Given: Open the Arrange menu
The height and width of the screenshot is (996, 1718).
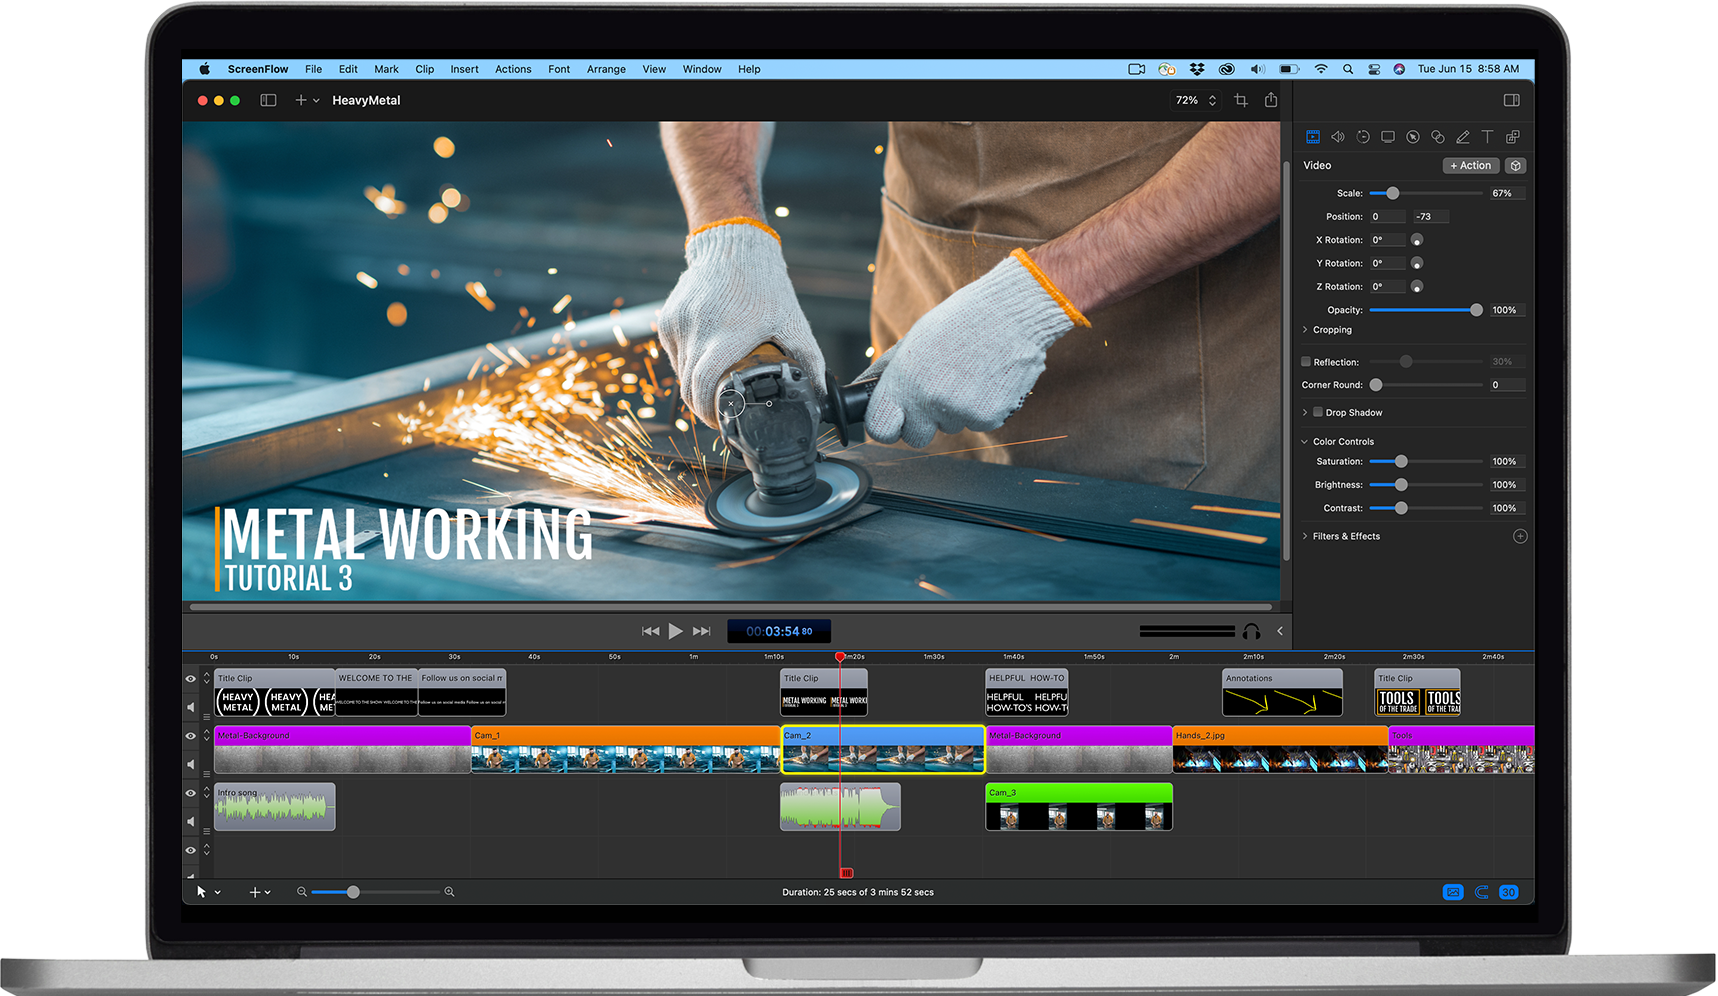Looking at the screenshot, I should tap(606, 69).
